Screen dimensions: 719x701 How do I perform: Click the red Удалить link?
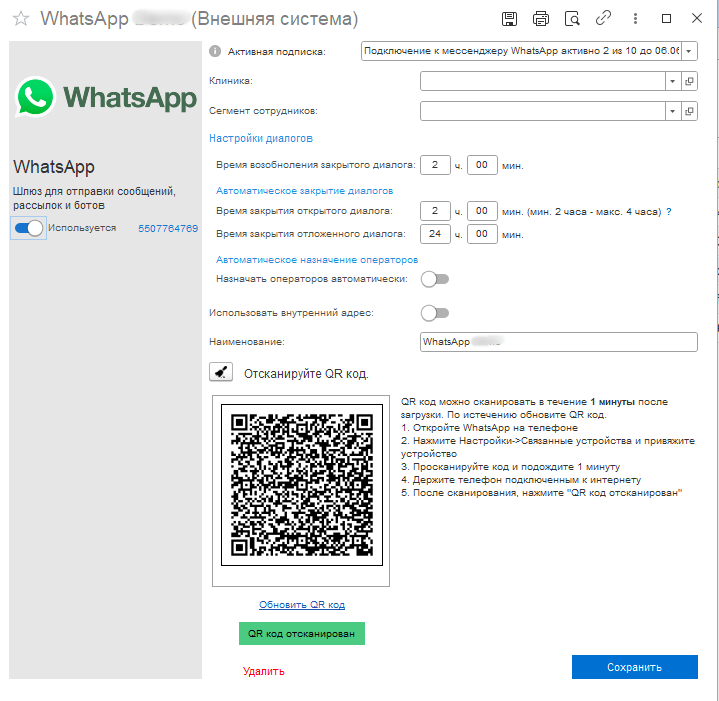click(264, 671)
